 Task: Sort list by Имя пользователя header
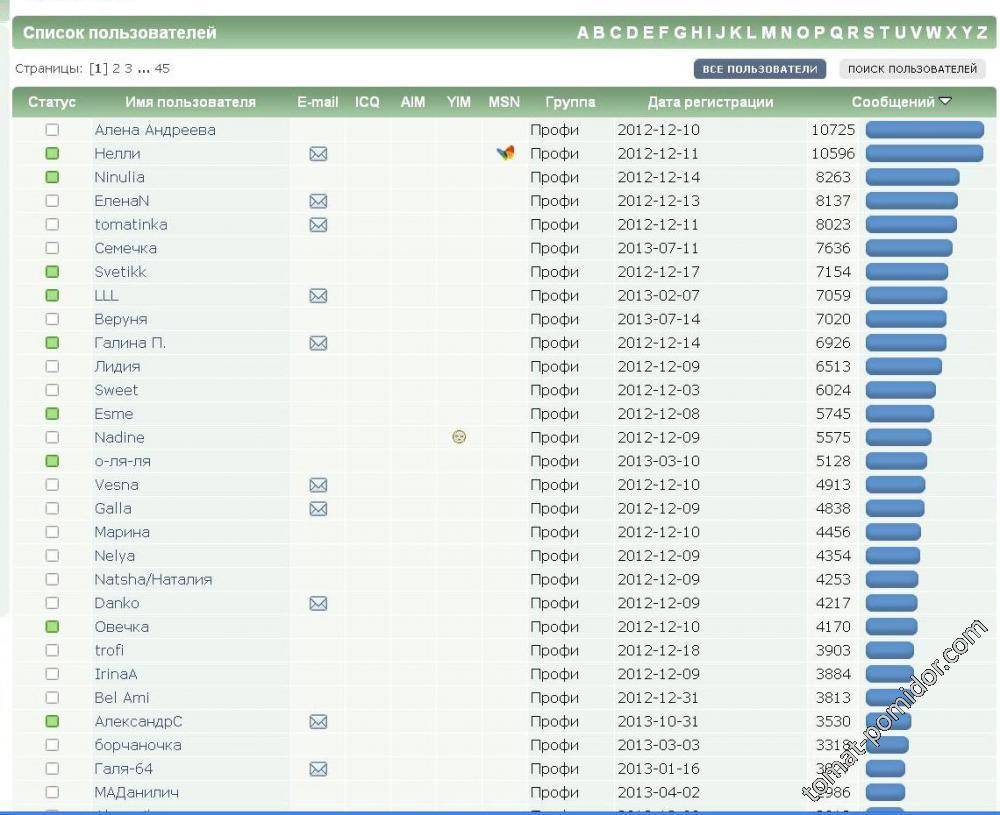[190, 102]
